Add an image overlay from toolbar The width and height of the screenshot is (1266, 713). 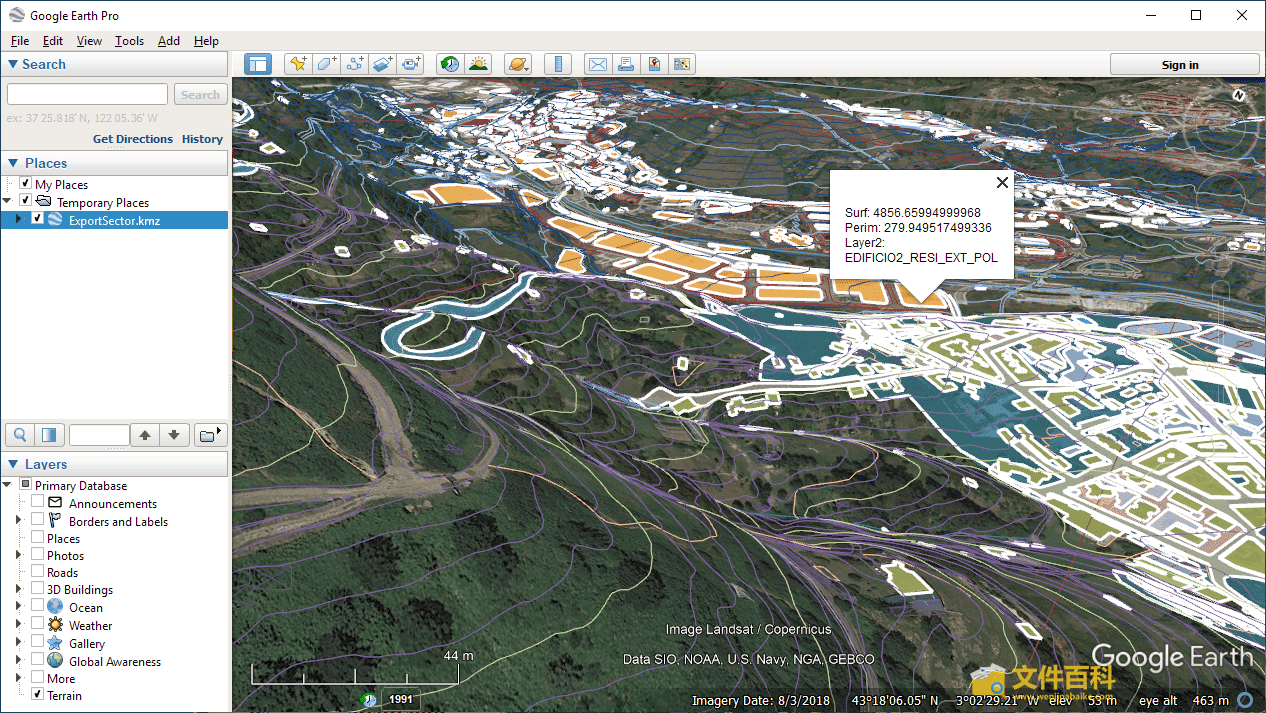(383, 64)
